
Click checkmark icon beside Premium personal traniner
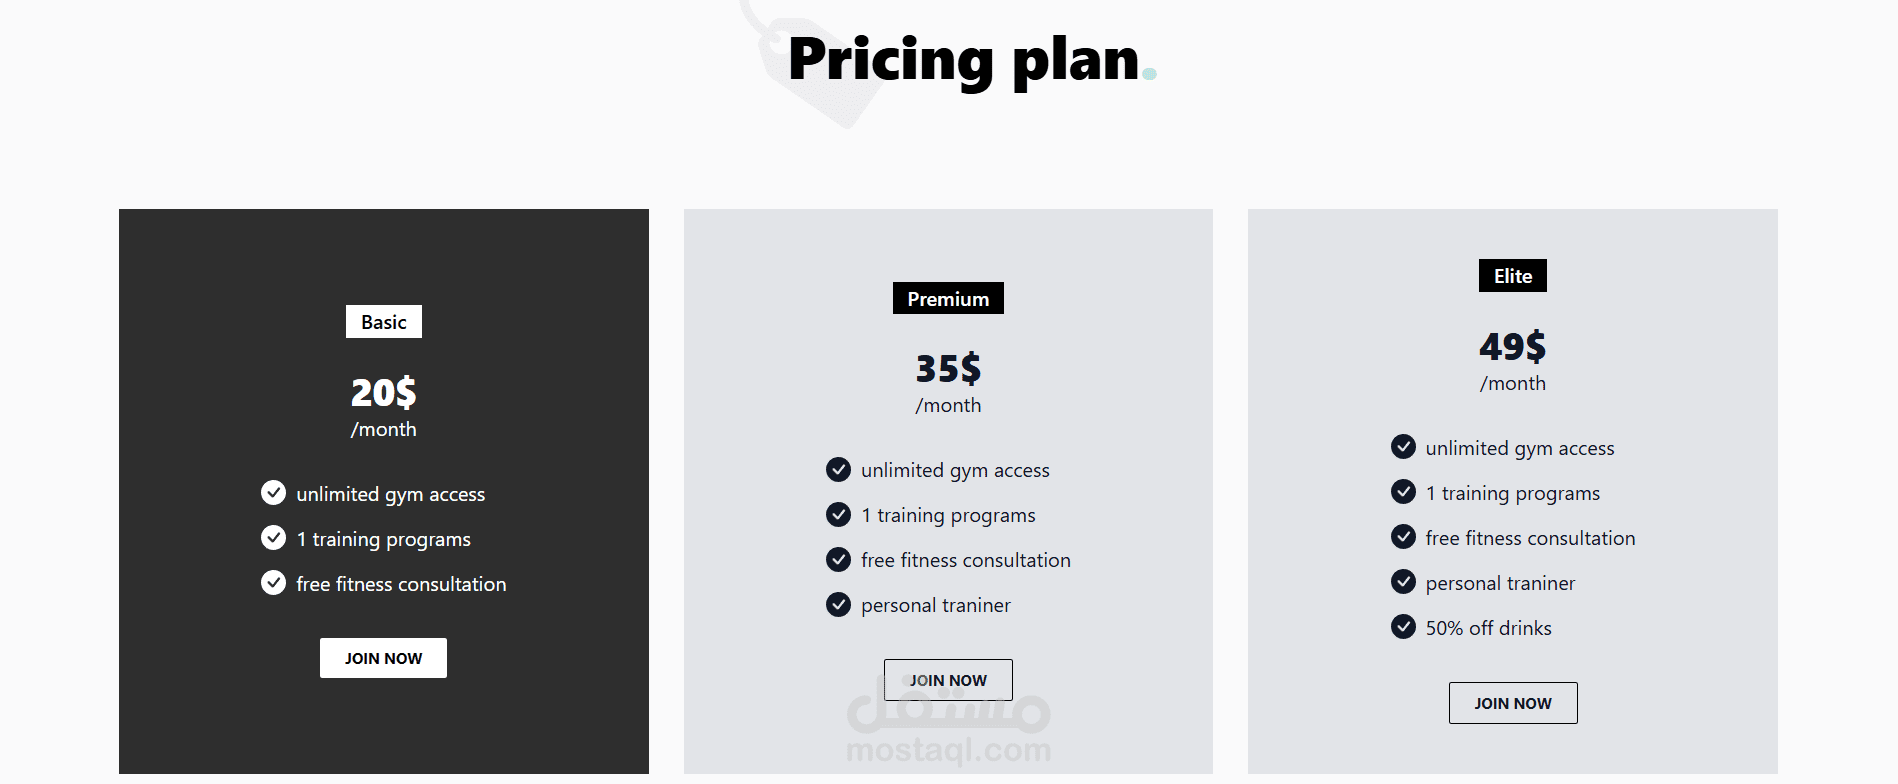click(x=838, y=604)
